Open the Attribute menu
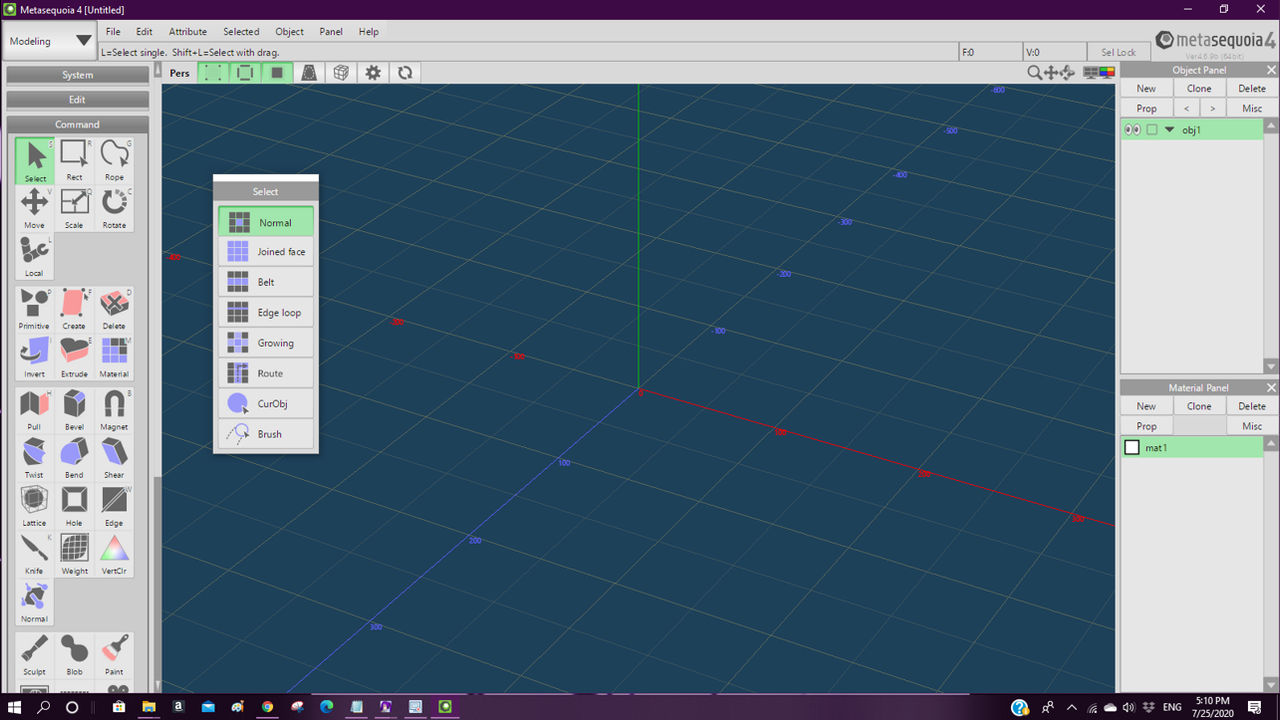This screenshot has width=1280, height=720. click(187, 32)
